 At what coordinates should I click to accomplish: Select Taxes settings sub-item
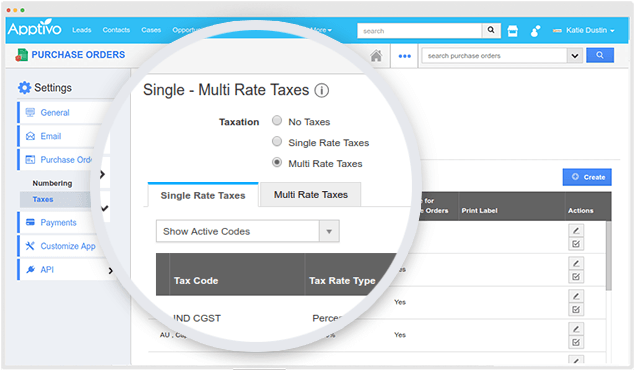pyautogui.click(x=43, y=199)
